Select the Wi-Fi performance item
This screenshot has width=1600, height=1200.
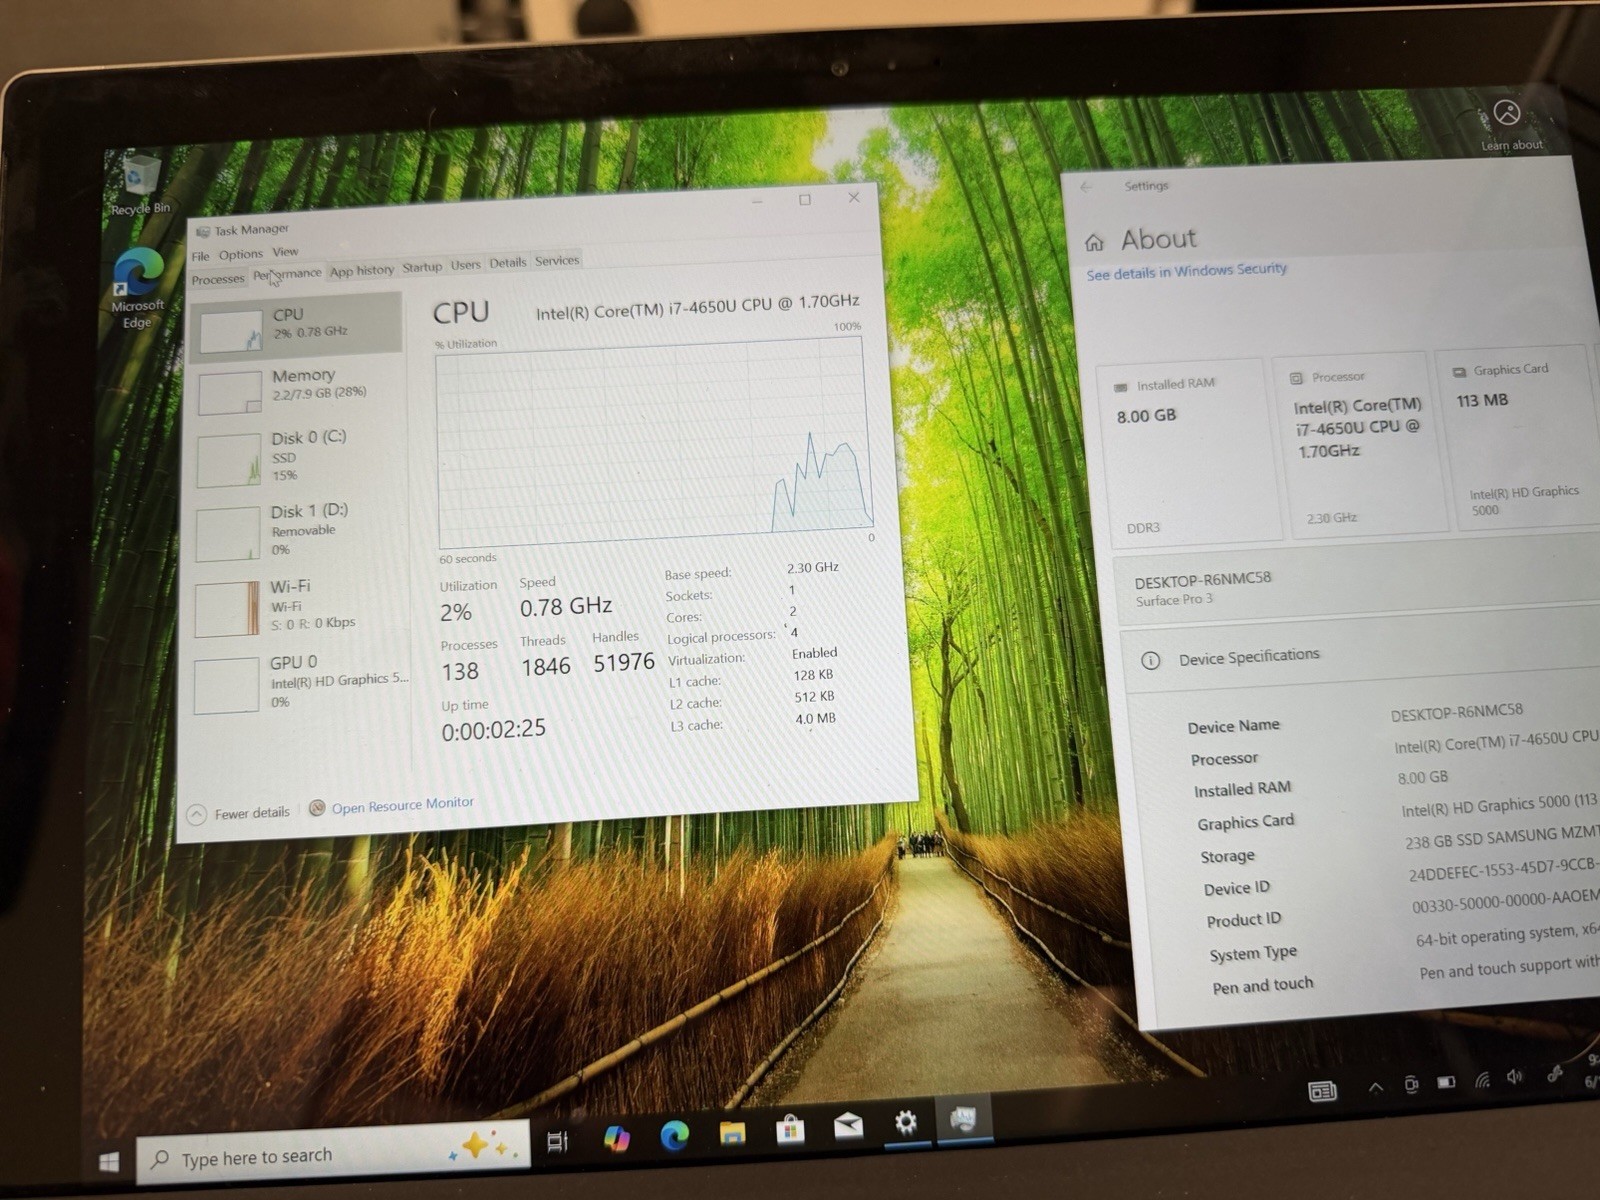298,606
